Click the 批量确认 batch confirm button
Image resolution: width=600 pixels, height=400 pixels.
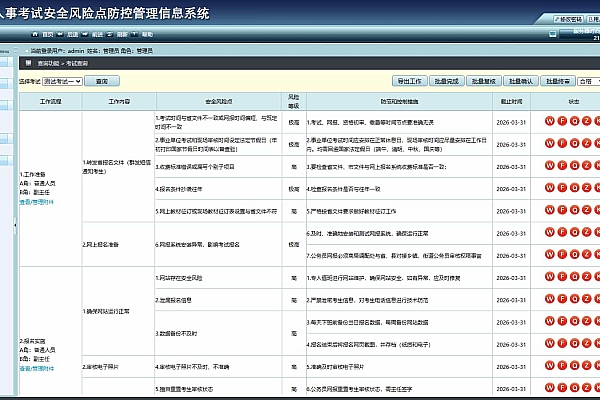pos(520,81)
